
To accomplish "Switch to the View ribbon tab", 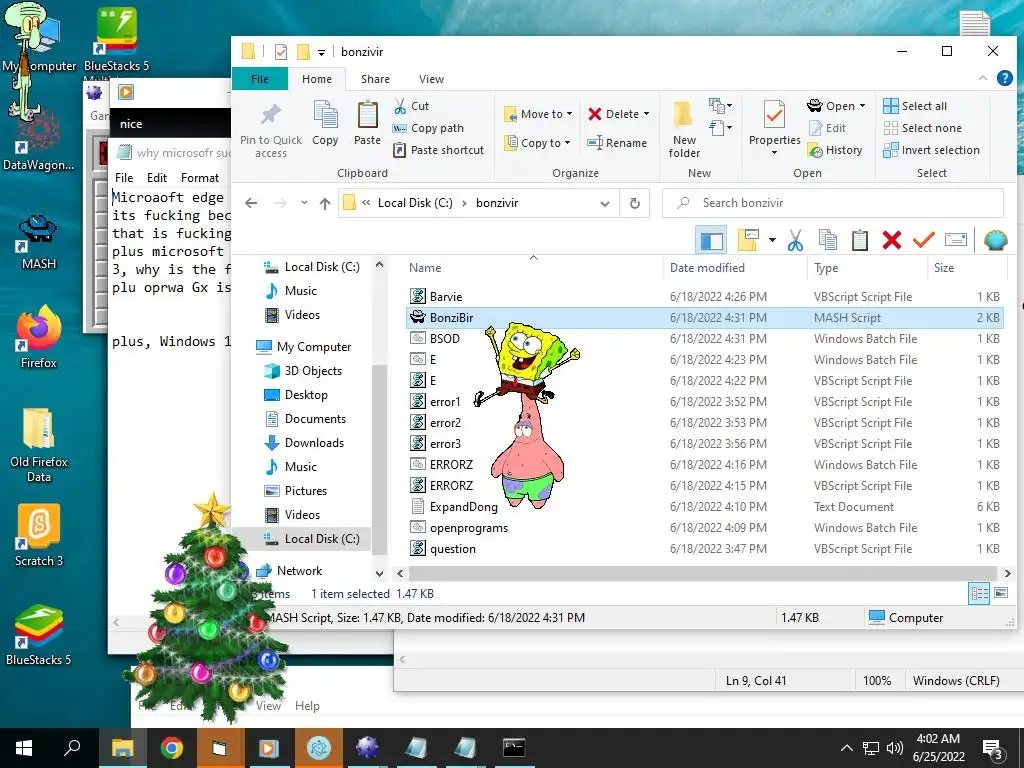I will (x=431, y=79).
